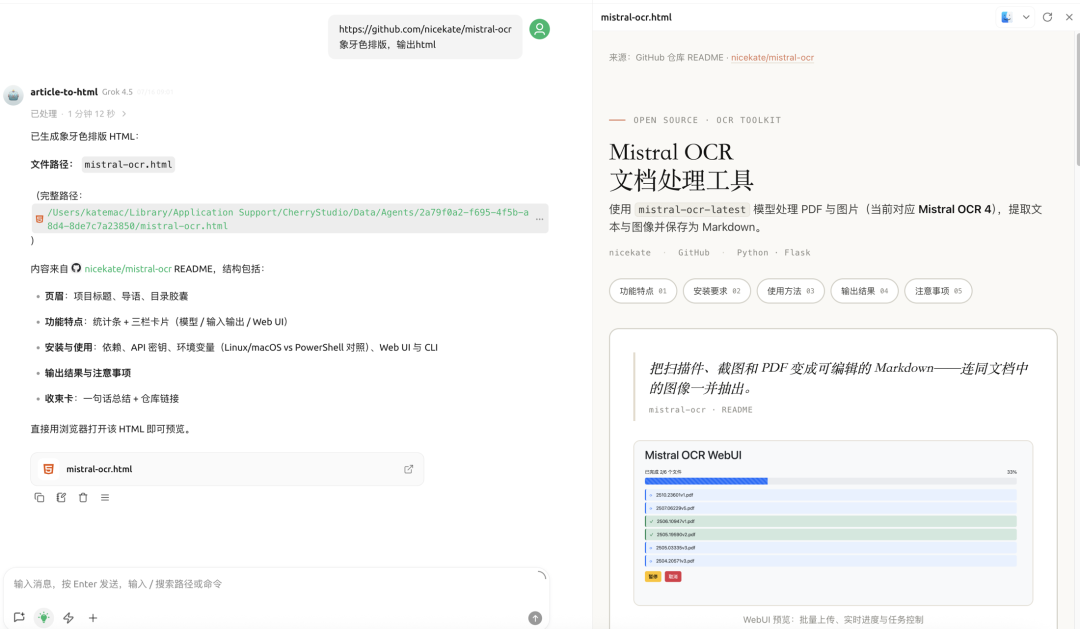Edit the assistant message via notepad-pencil icon
This screenshot has height=629, width=1080.
tap(61, 497)
